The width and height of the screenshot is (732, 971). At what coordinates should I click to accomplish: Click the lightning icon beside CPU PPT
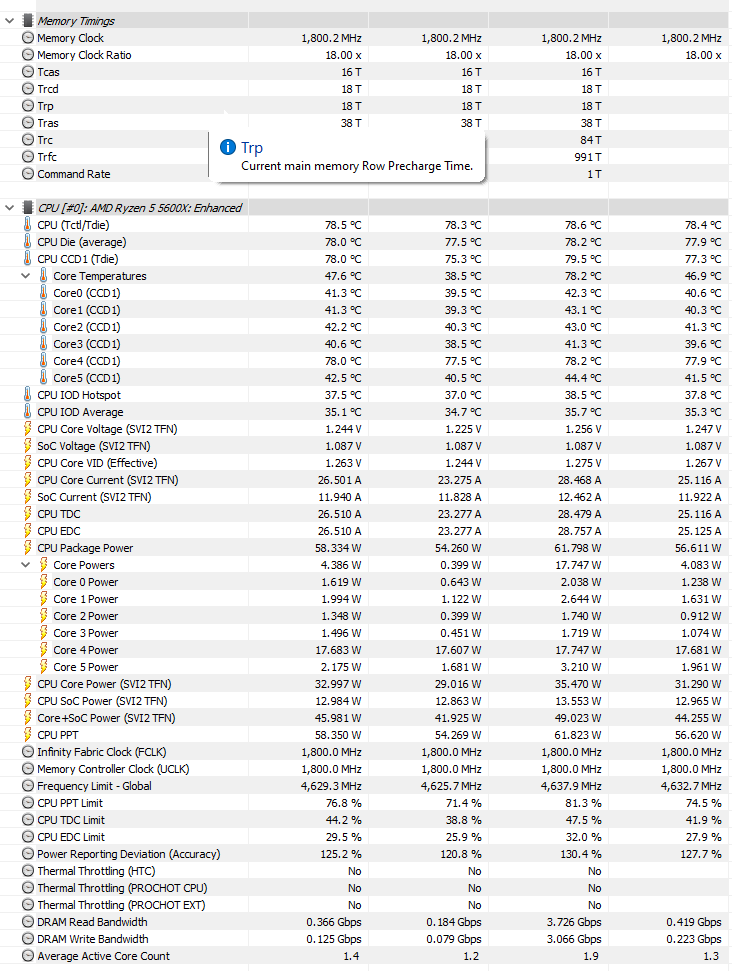coord(27,734)
